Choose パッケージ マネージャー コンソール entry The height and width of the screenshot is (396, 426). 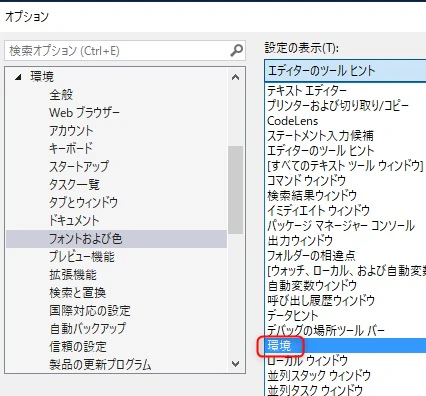pos(346,225)
